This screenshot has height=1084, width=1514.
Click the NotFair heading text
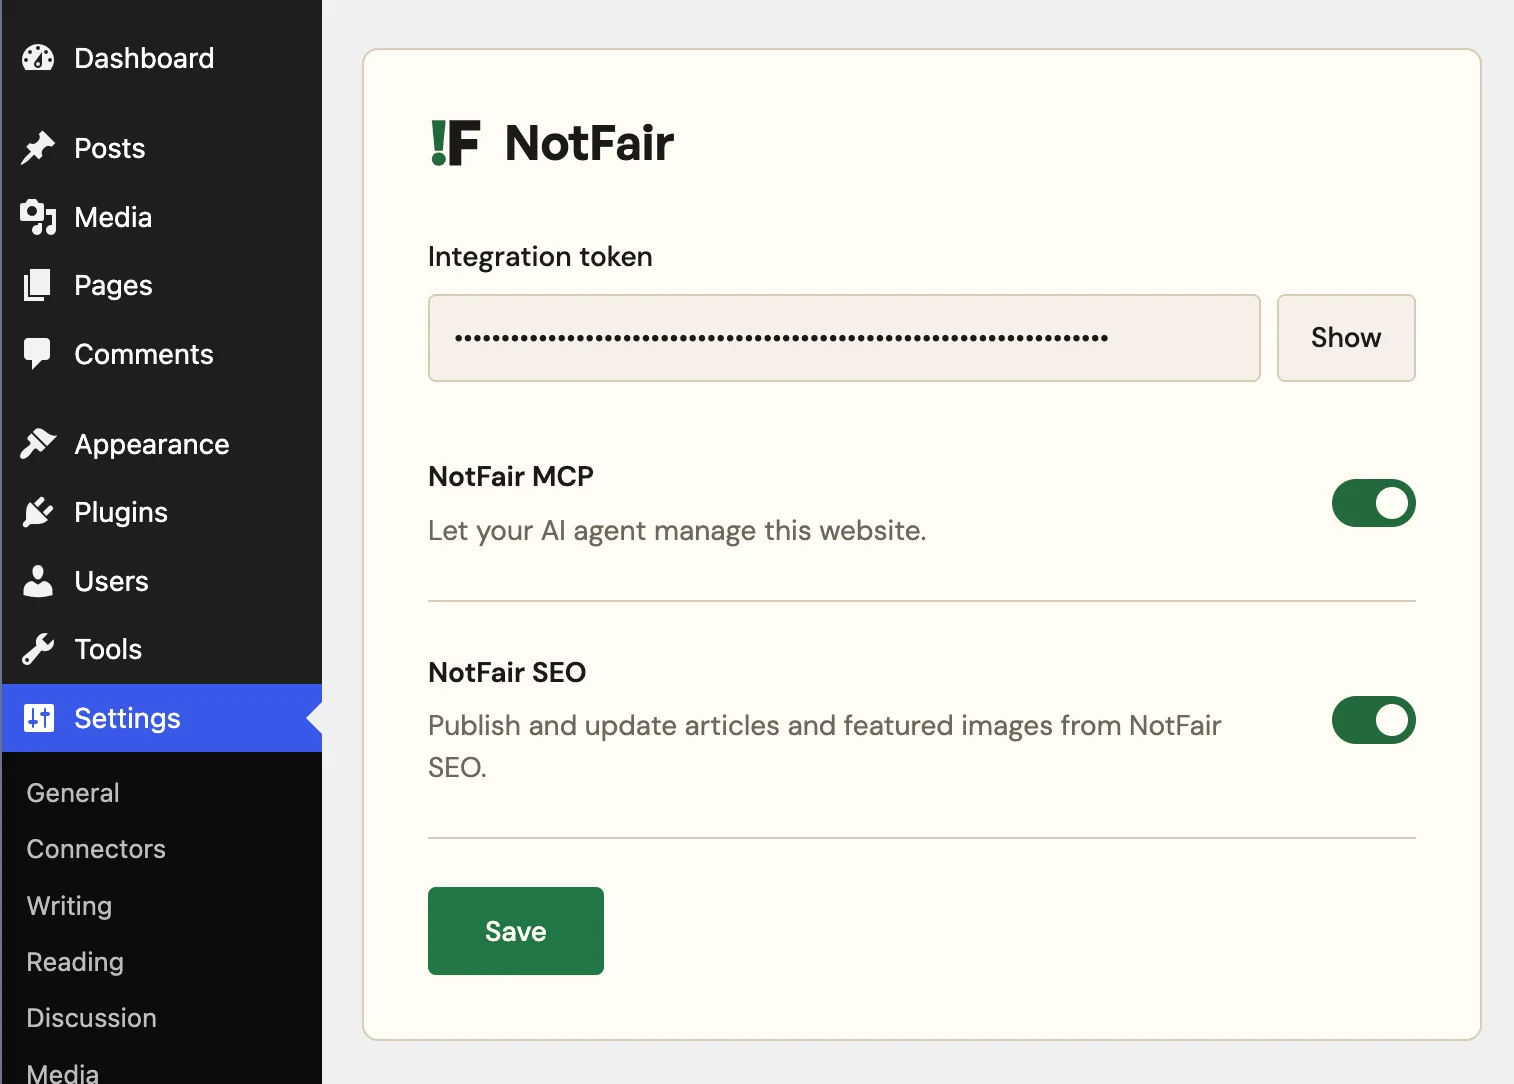coord(589,143)
